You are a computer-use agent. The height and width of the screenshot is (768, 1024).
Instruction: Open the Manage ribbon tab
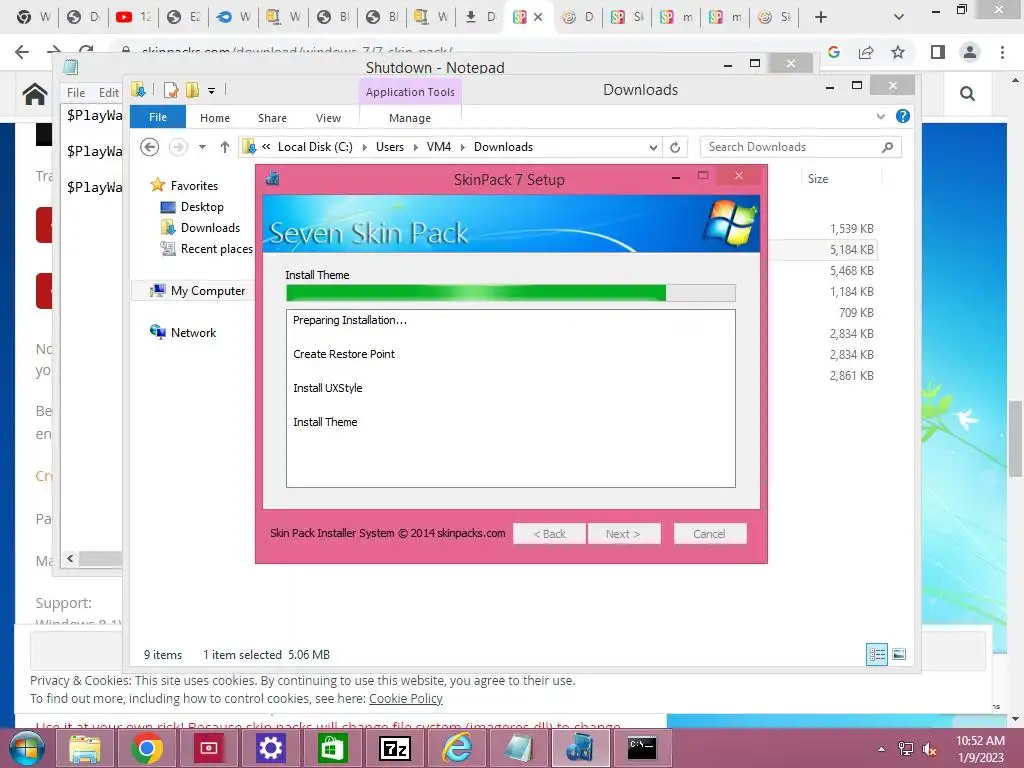coord(410,118)
